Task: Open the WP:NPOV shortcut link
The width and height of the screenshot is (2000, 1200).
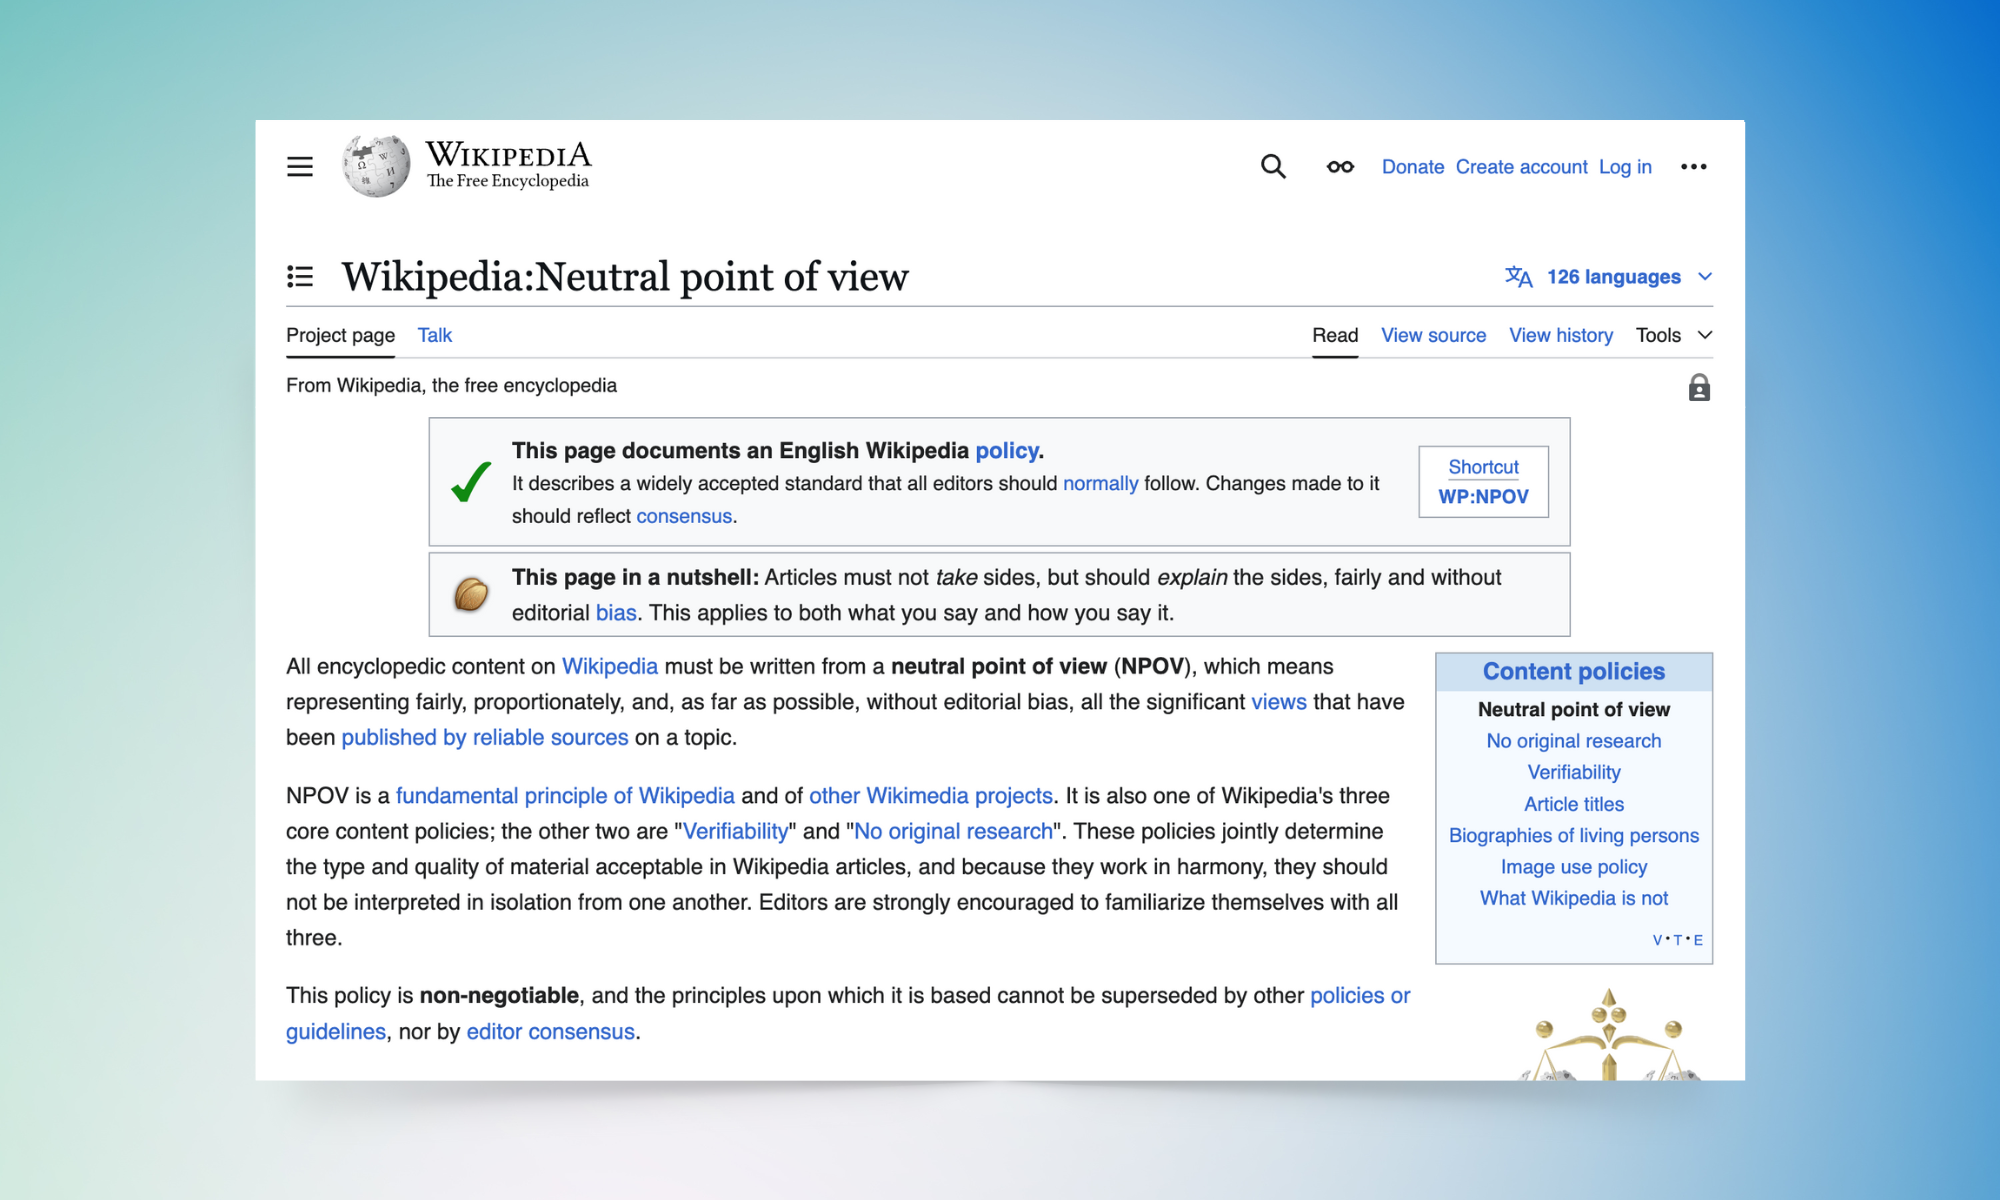Action: point(1483,496)
